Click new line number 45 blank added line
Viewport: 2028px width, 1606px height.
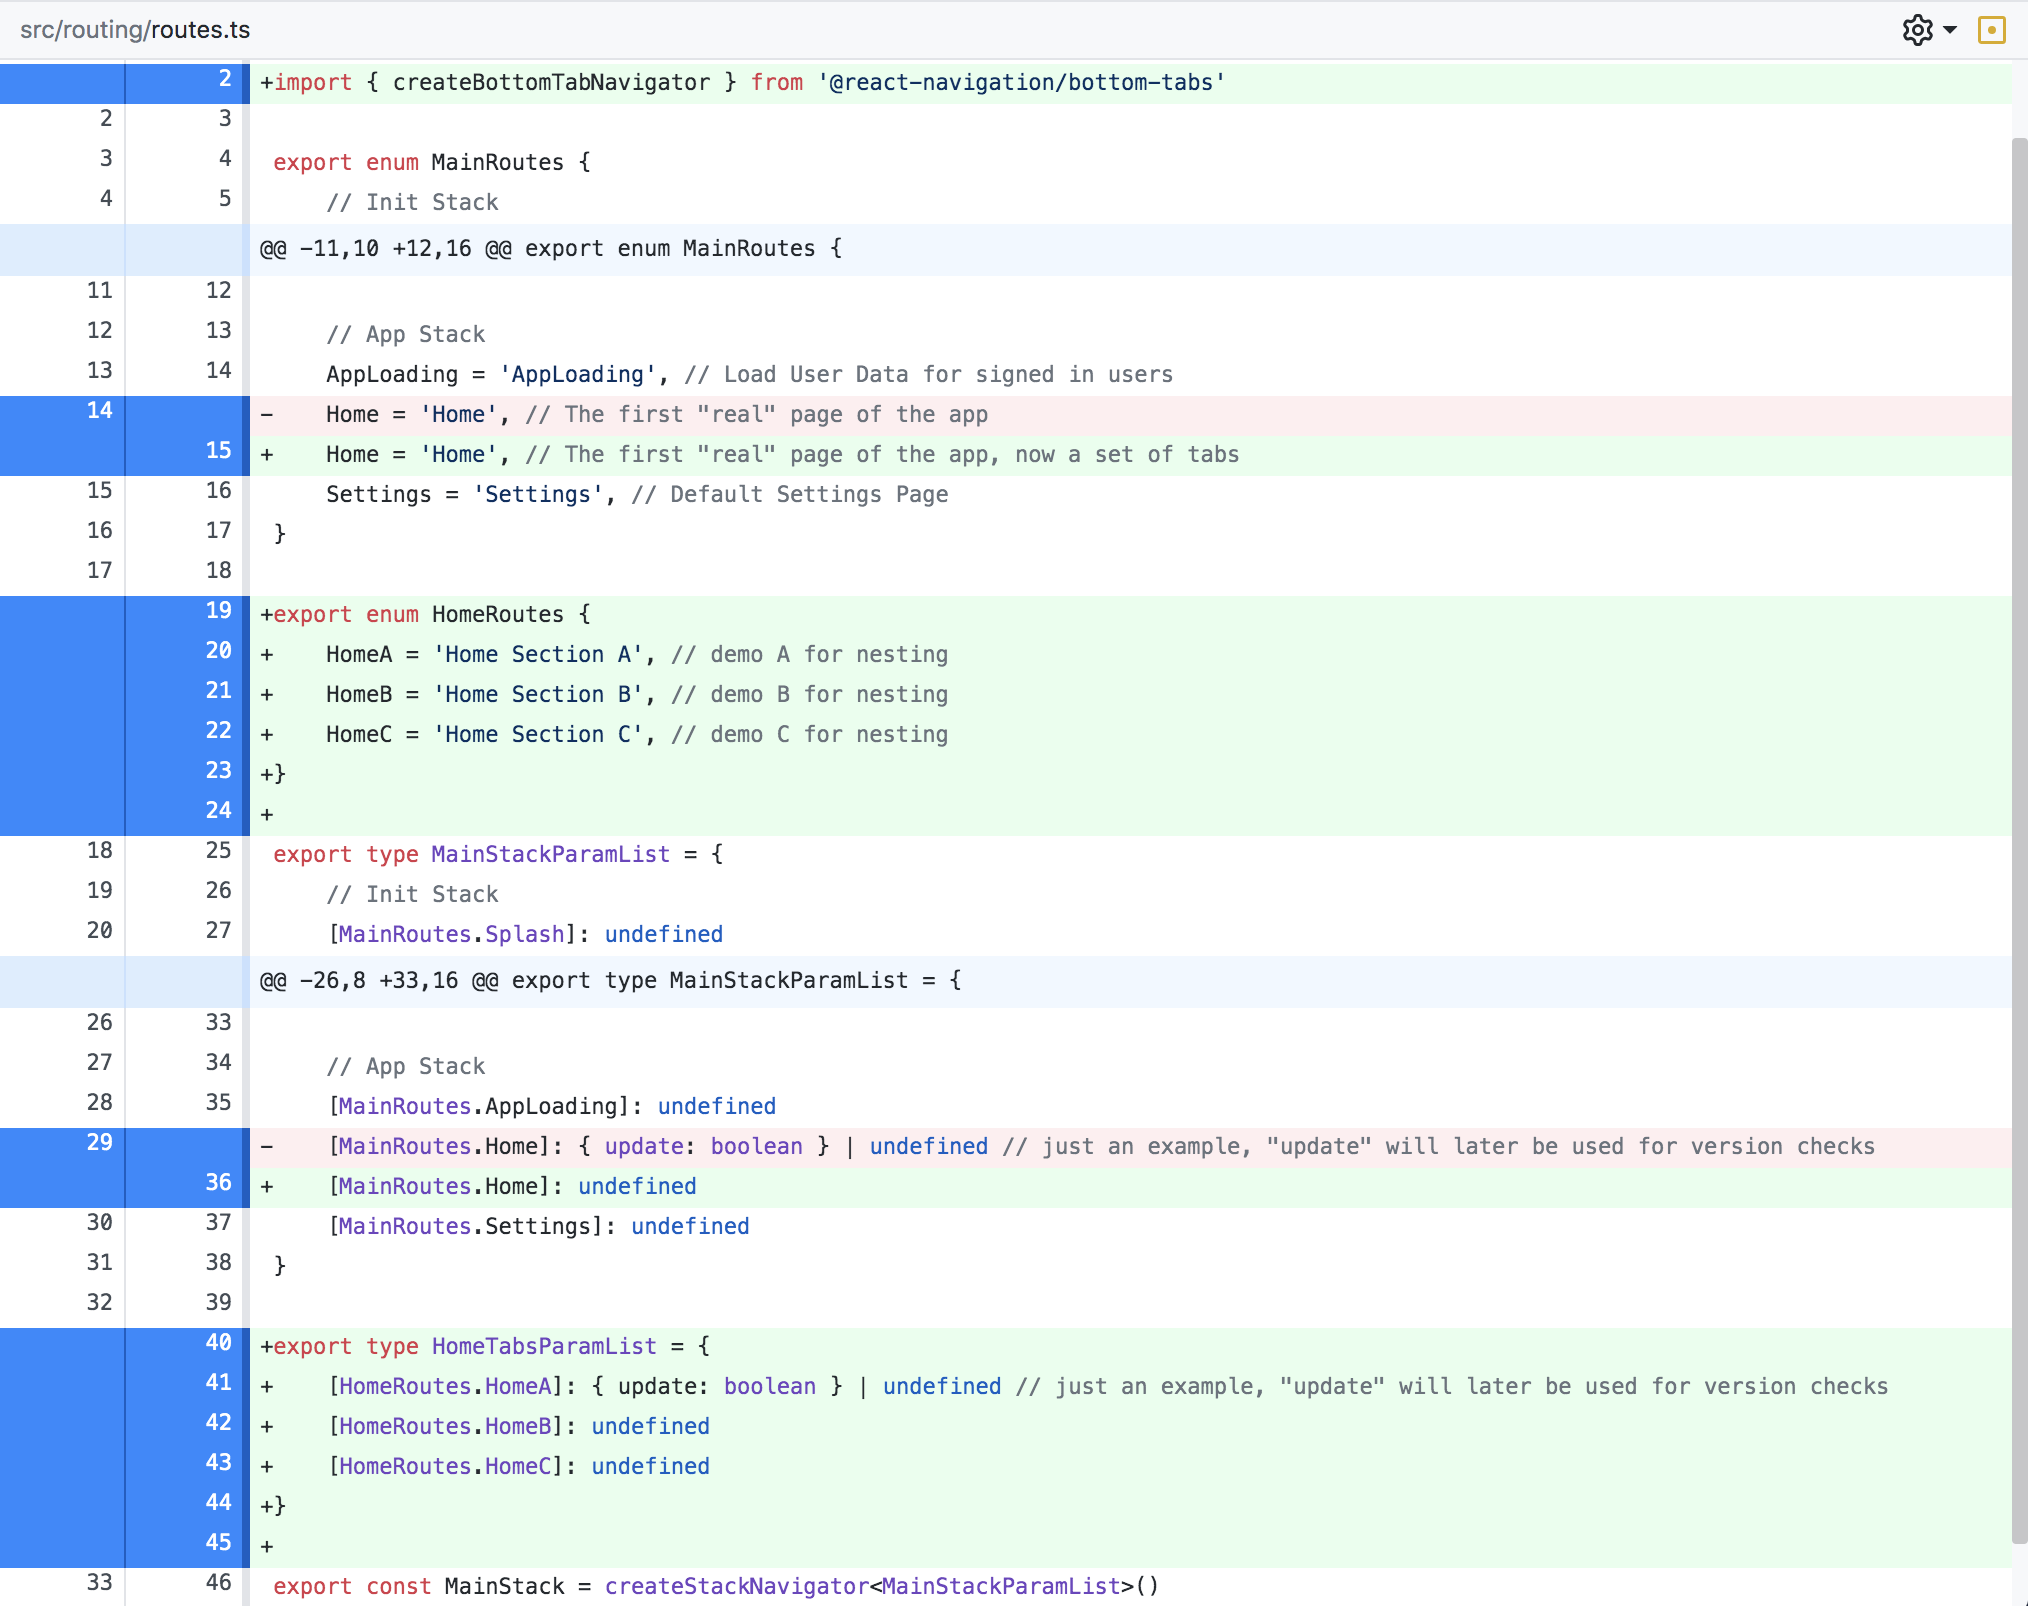click(x=218, y=1543)
